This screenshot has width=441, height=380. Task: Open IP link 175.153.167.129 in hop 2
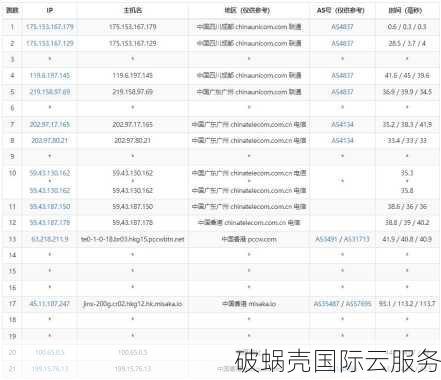pos(50,43)
